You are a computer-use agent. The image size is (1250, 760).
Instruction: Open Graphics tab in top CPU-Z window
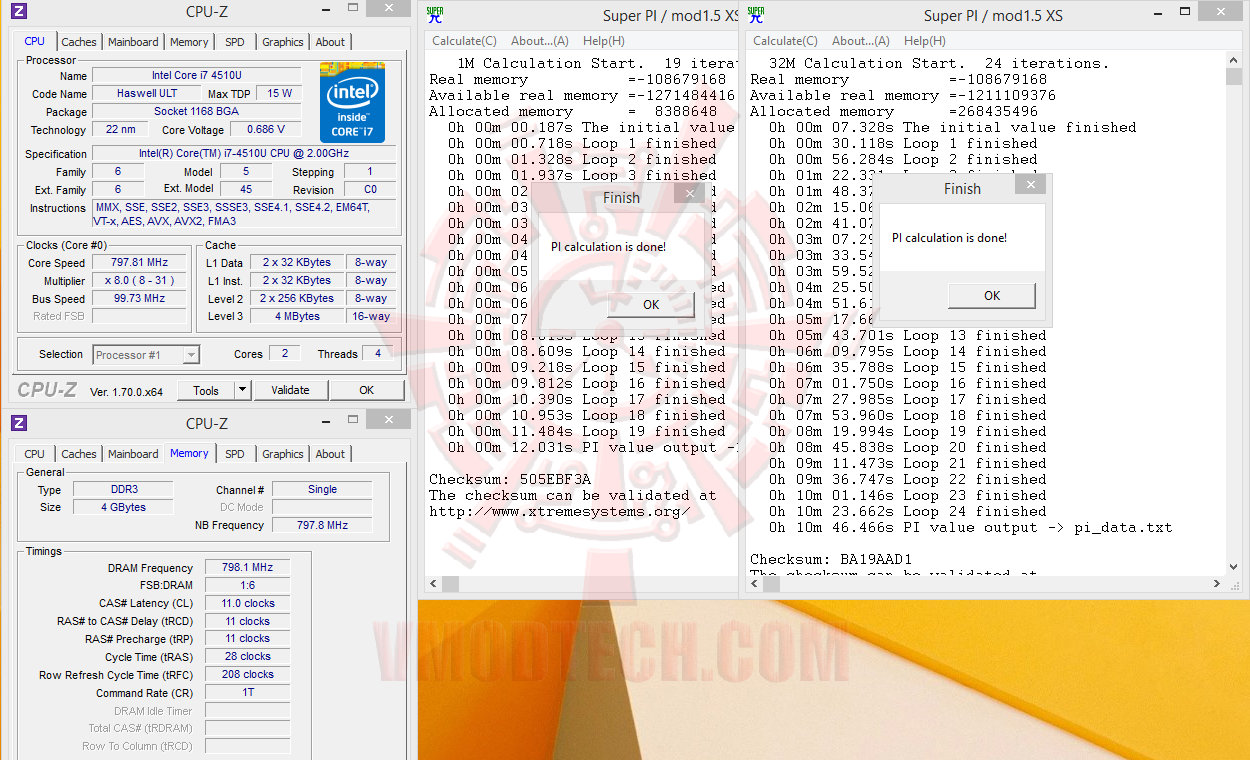[x=282, y=42]
